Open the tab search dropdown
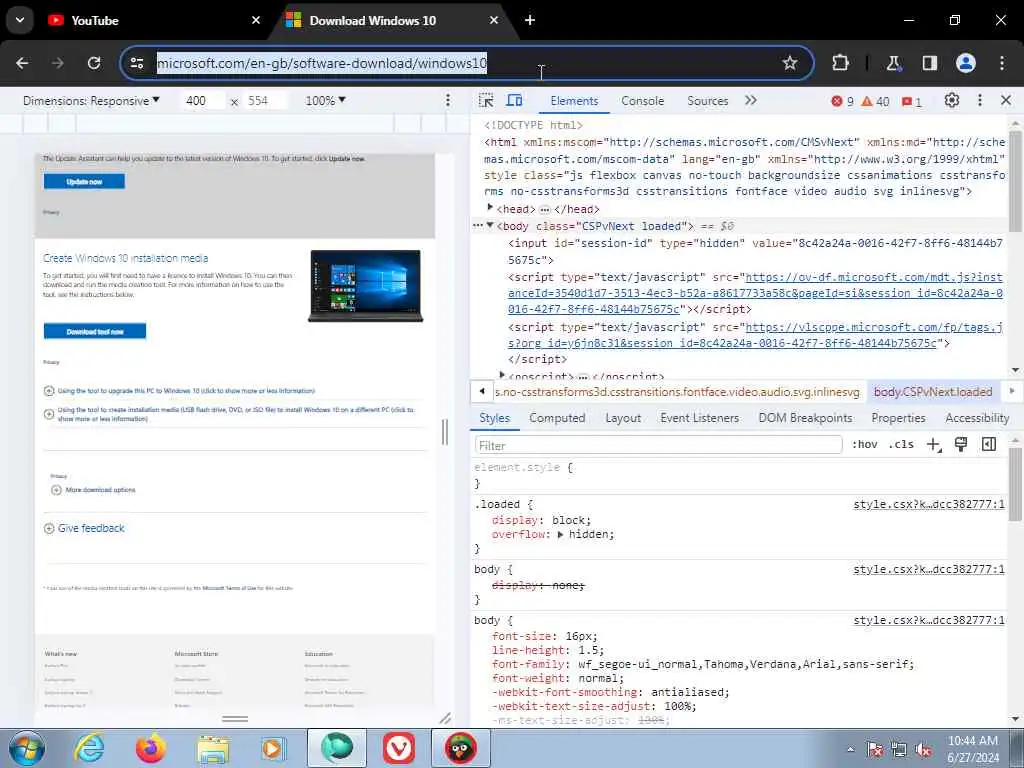The width and height of the screenshot is (1024, 768). (x=20, y=20)
